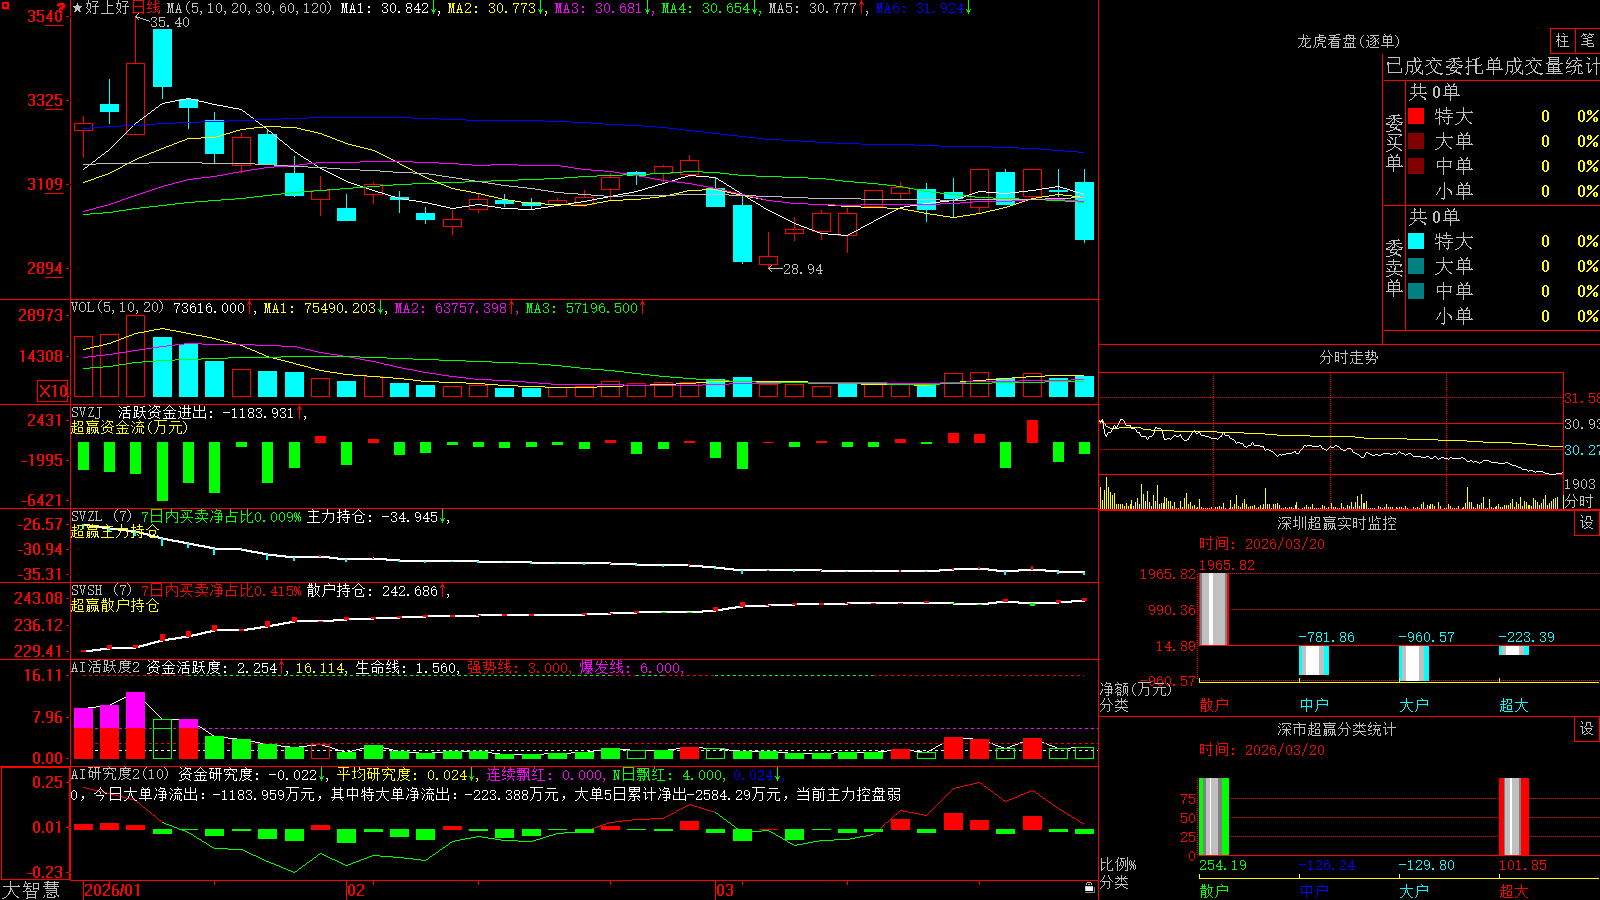The height and width of the screenshot is (900, 1600).
Task: Click the 深市超赢分类统计 panel title
Action: tap(1337, 729)
